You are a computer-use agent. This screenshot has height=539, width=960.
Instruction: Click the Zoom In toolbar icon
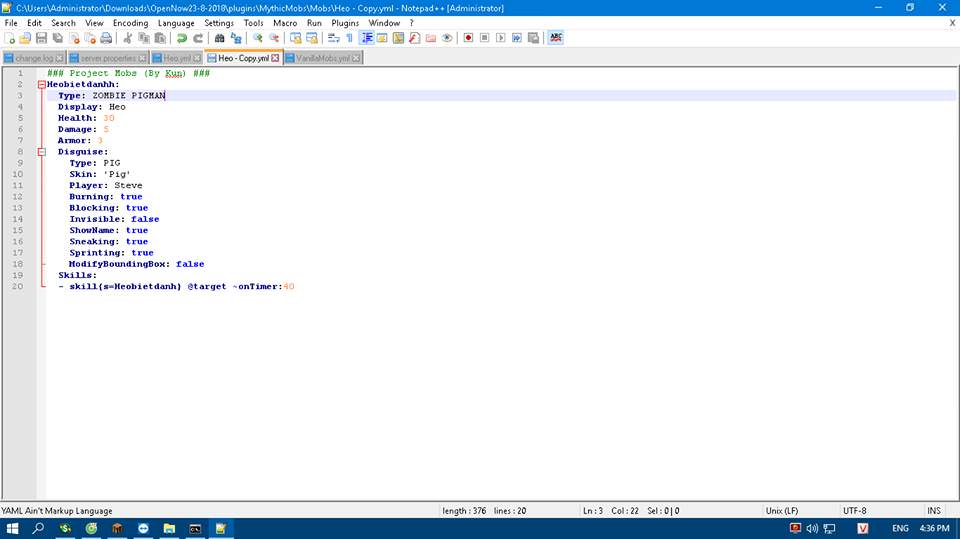pyautogui.click(x=257, y=38)
